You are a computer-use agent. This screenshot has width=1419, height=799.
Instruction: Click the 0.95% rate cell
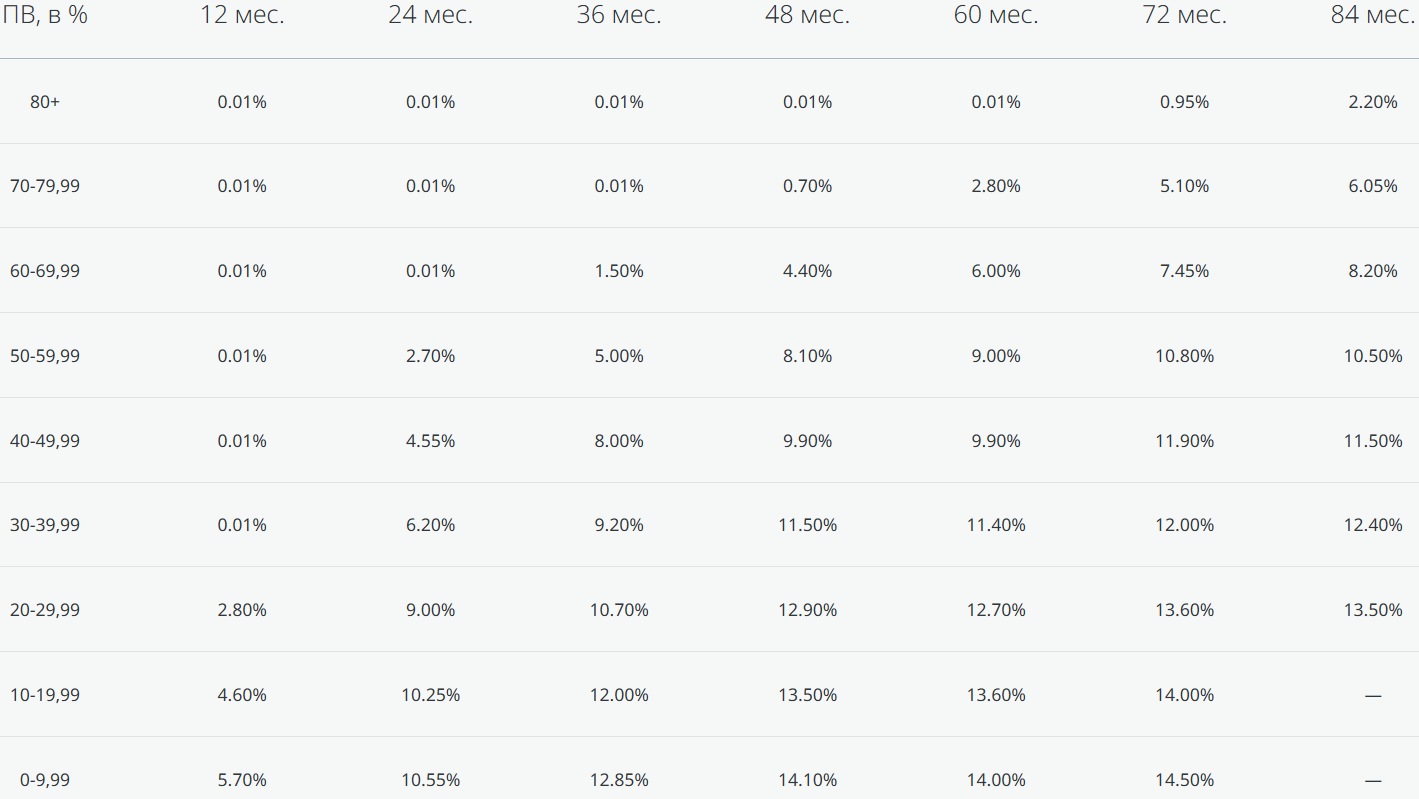tap(1185, 102)
